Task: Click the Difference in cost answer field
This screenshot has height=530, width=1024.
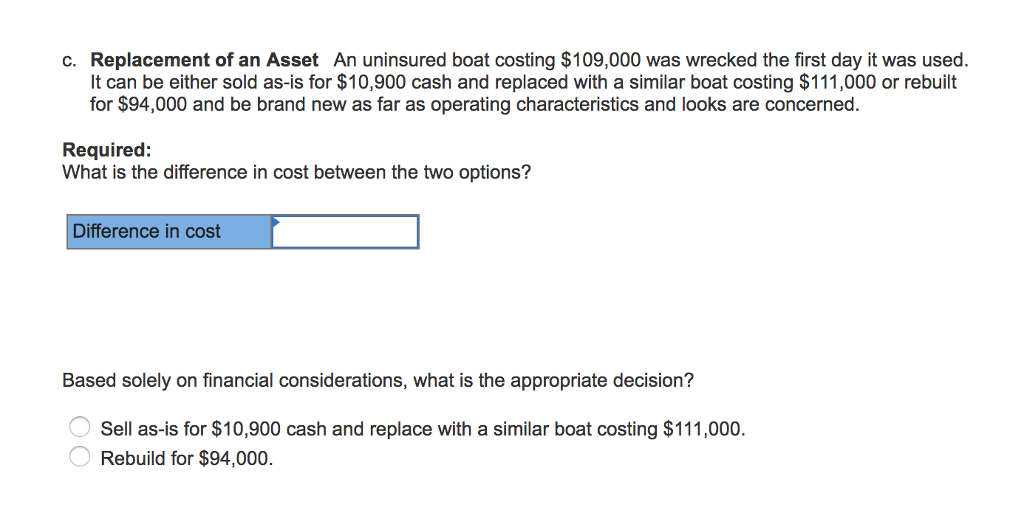Action: click(345, 232)
